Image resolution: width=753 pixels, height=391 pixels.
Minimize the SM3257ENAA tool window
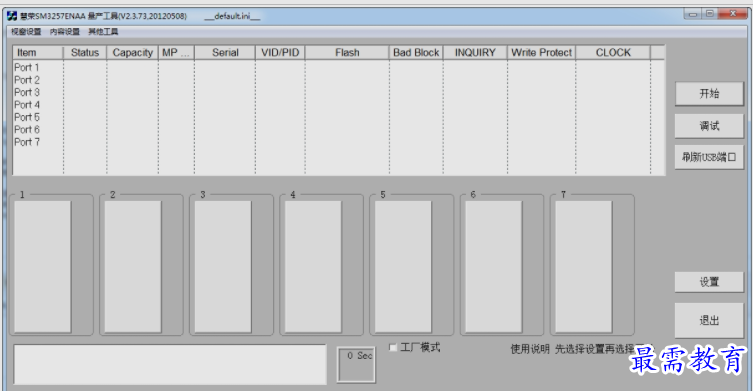pyautogui.click(x=692, y=14)
